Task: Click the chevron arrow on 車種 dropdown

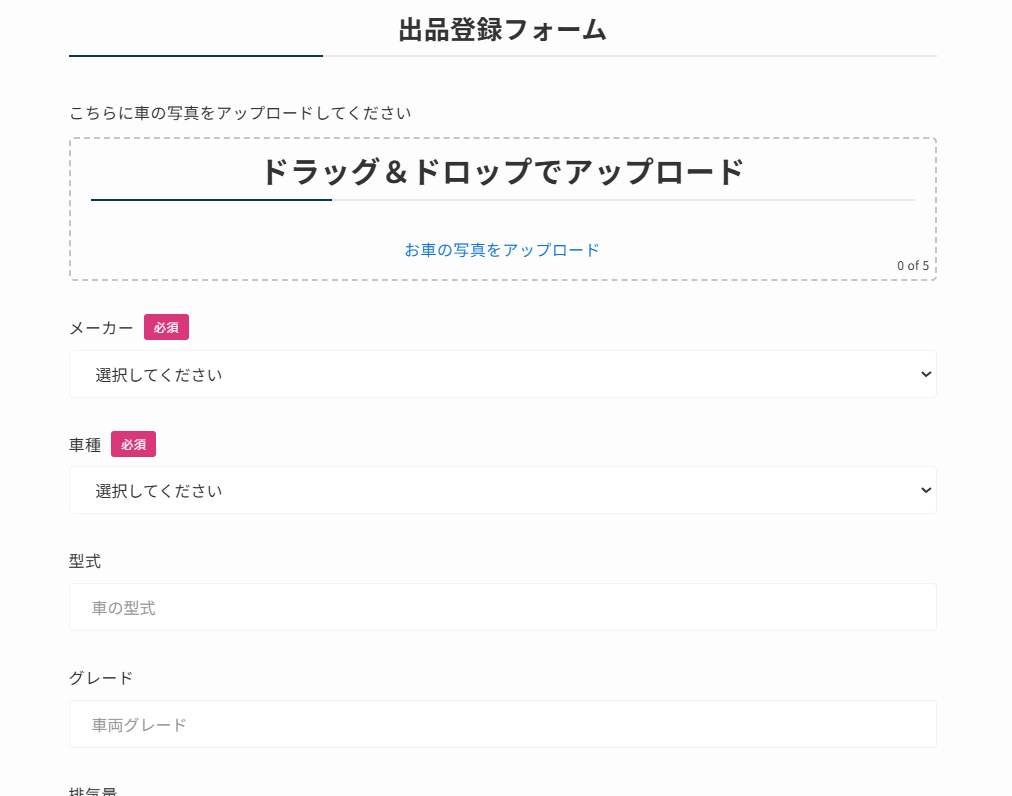Action: tap(925, 490)
